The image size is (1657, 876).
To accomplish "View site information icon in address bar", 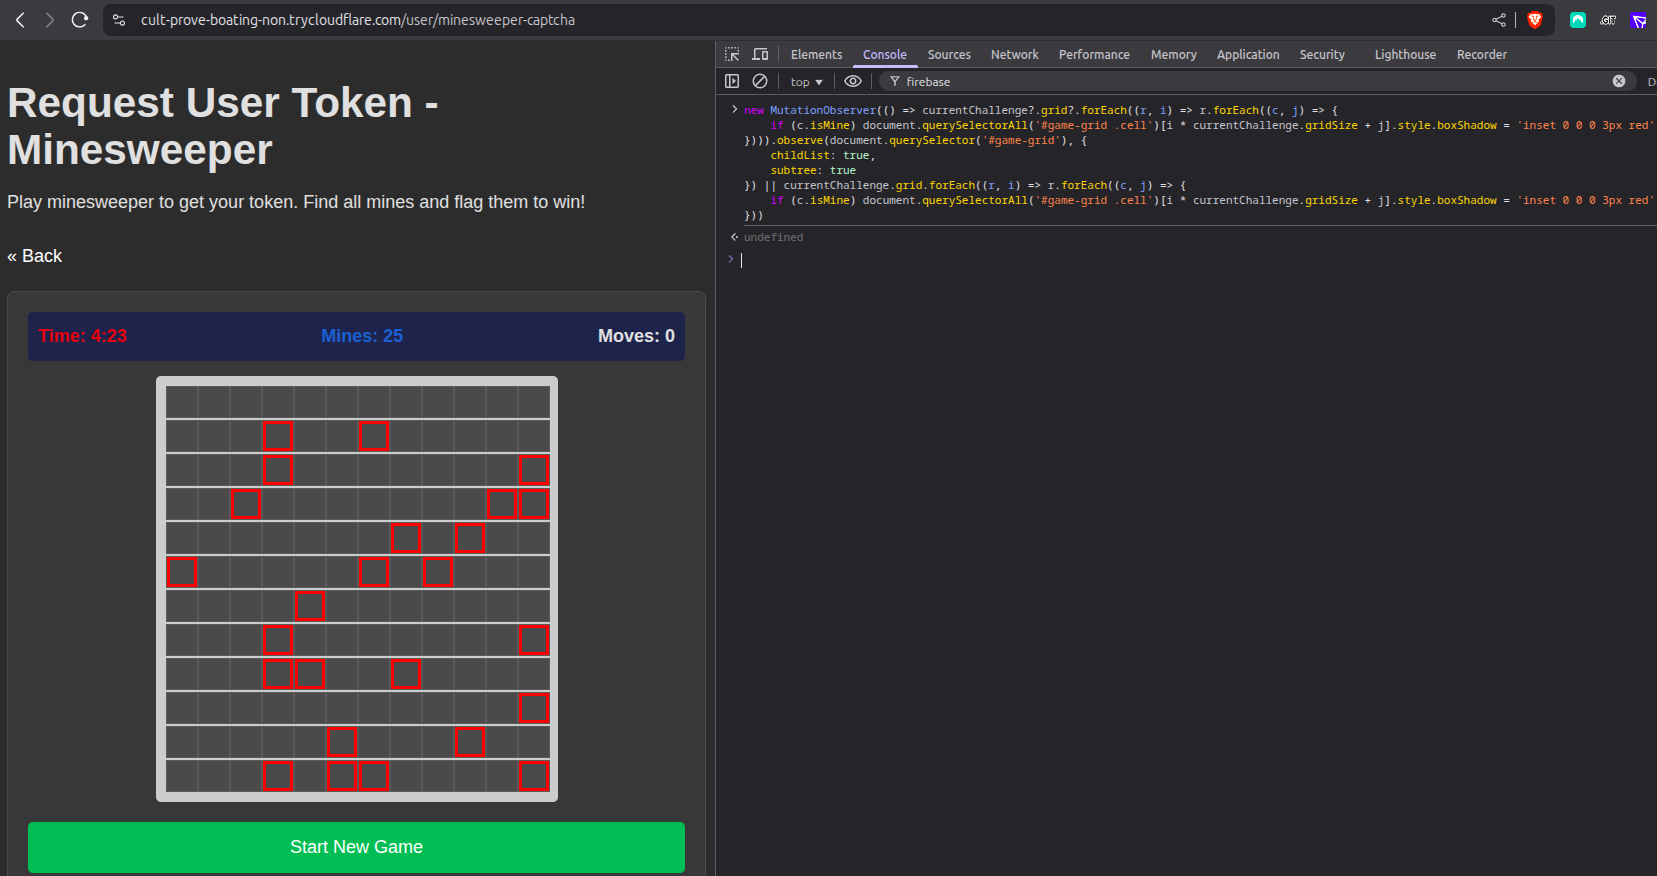I will tap(119, 20).
